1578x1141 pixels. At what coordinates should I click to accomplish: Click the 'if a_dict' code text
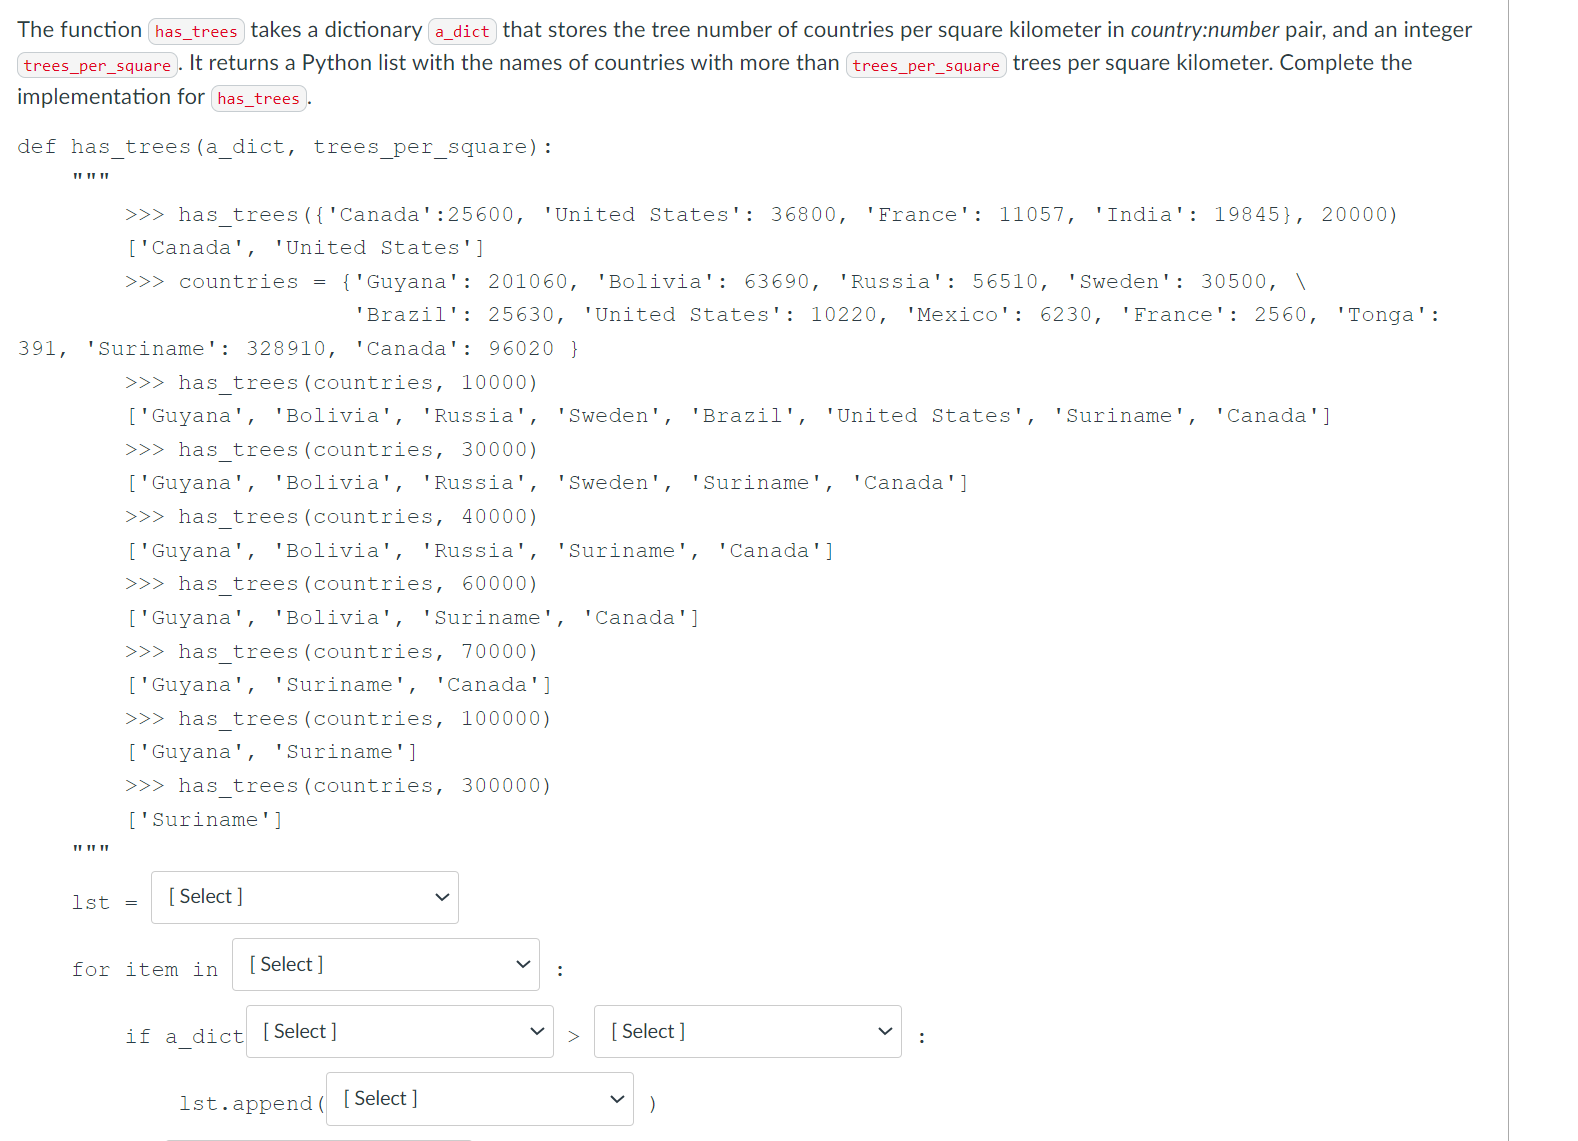pos(185,1037)
